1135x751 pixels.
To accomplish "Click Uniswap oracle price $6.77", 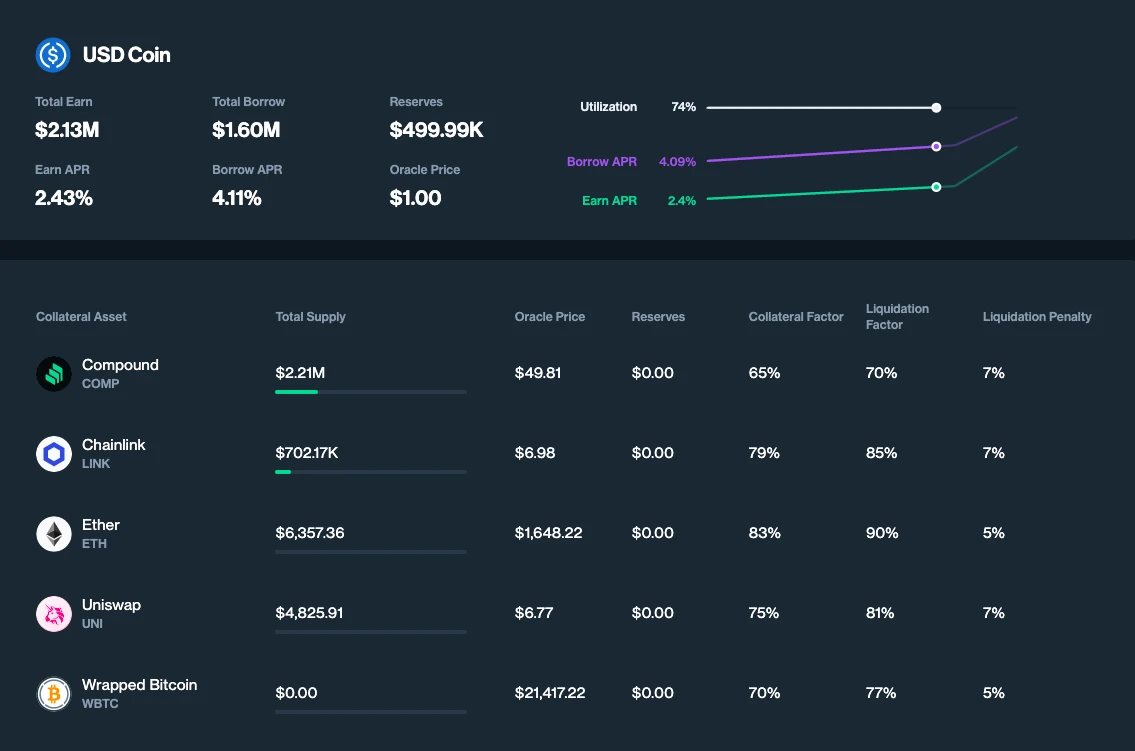I will 534,613.
